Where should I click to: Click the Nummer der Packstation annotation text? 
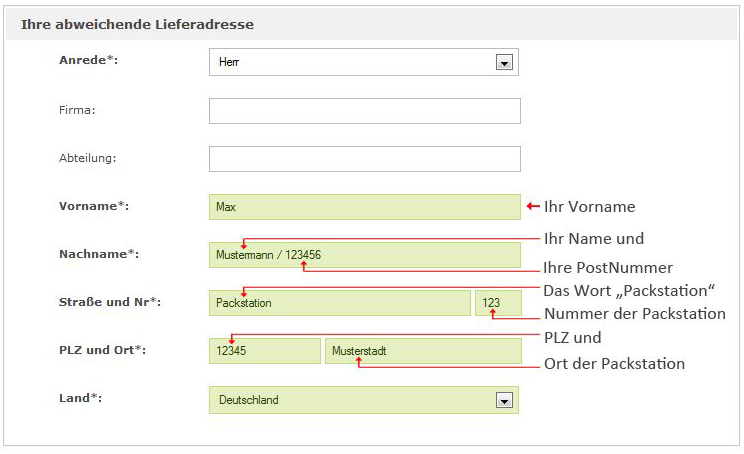point(635,314)
